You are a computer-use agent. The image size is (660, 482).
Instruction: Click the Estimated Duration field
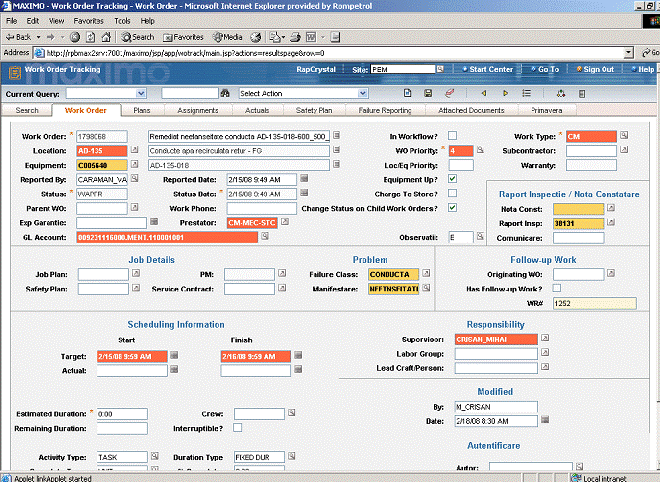[122, 414]
